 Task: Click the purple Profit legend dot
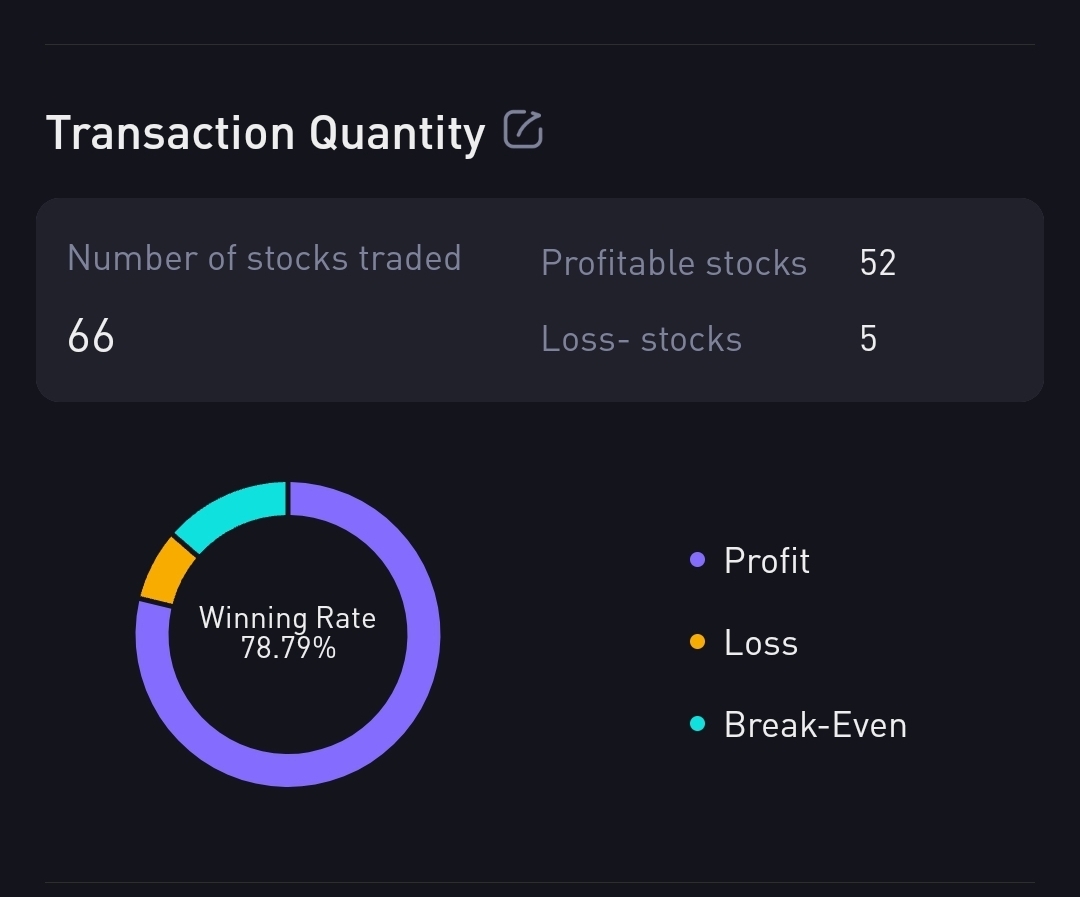pos(698,560)
